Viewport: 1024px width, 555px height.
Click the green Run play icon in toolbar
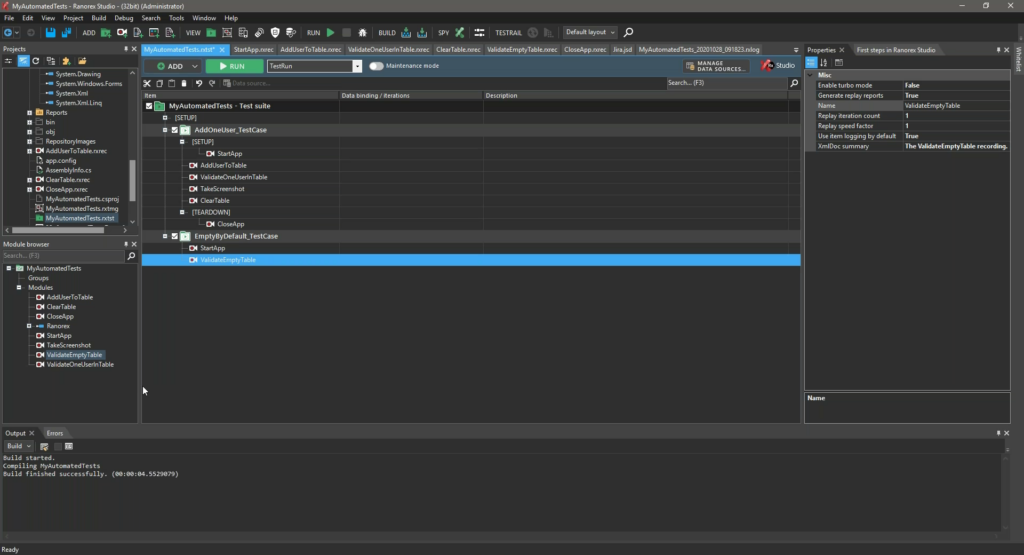tap(330, 32)
